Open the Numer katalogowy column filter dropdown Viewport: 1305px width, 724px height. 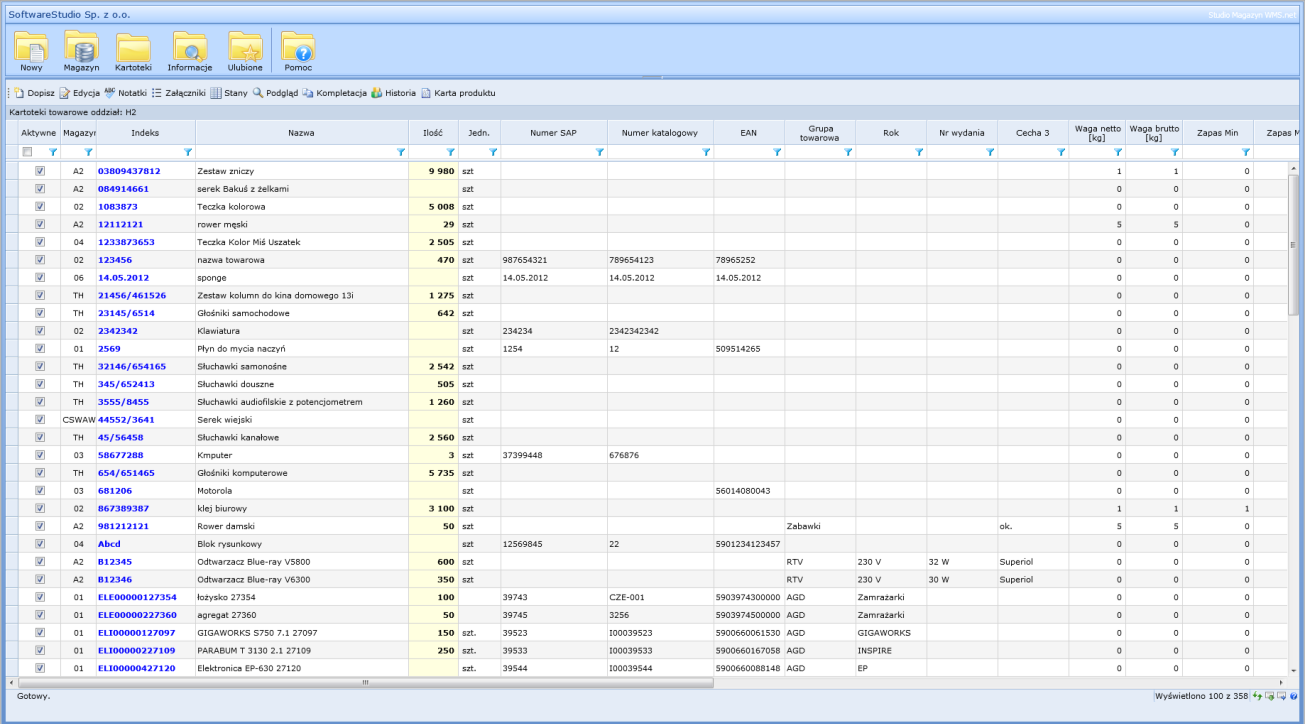[706, 152]
